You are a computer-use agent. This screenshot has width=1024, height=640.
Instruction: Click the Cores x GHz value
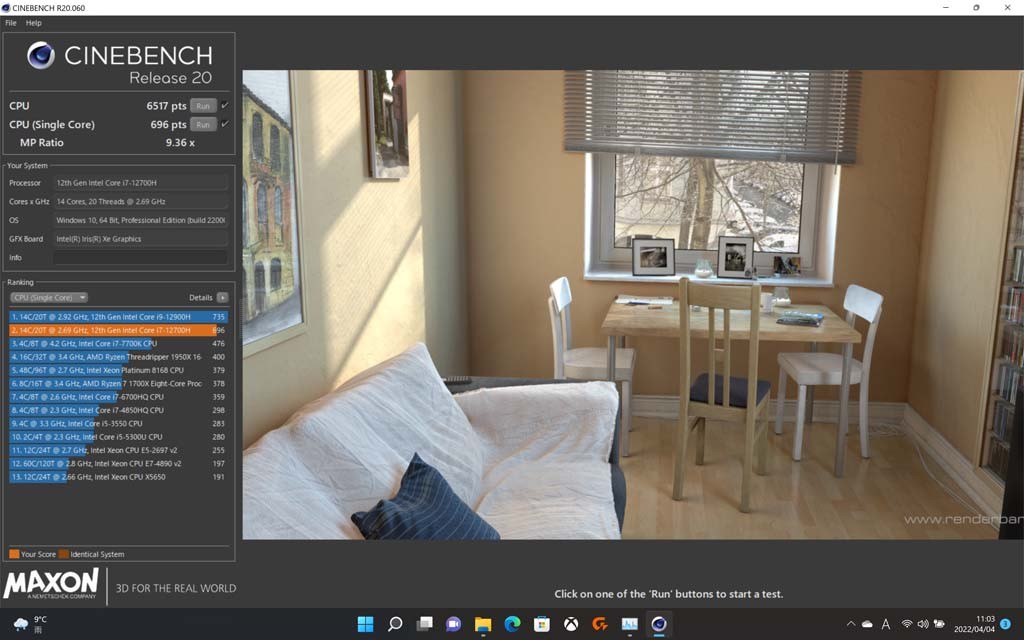click(140, 202)
